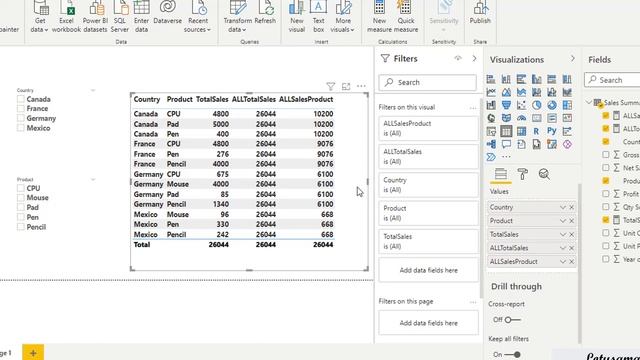Viewport: 640px width, 360px height.
Task: Choose the scatter chart visual
Action: (521, 105)
